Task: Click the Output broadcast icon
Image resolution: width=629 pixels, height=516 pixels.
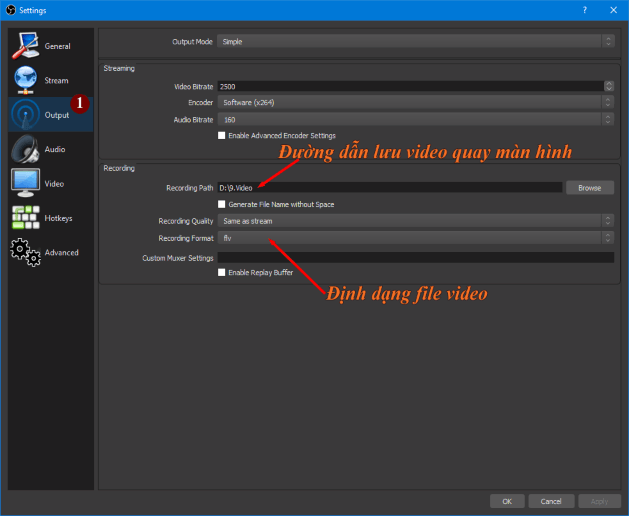Action: click(26, 115)
